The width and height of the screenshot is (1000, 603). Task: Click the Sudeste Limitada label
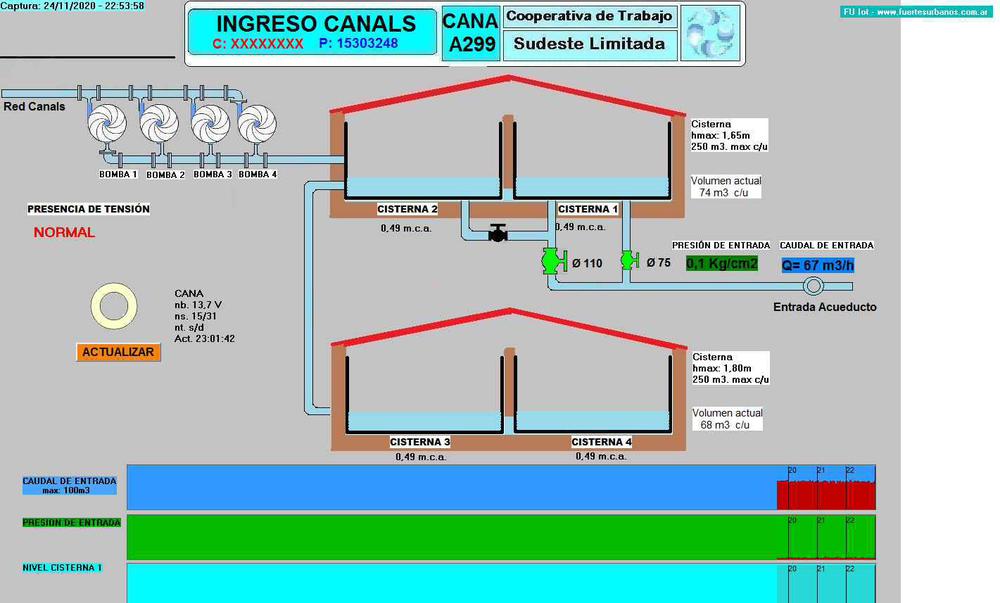point(589,44)
